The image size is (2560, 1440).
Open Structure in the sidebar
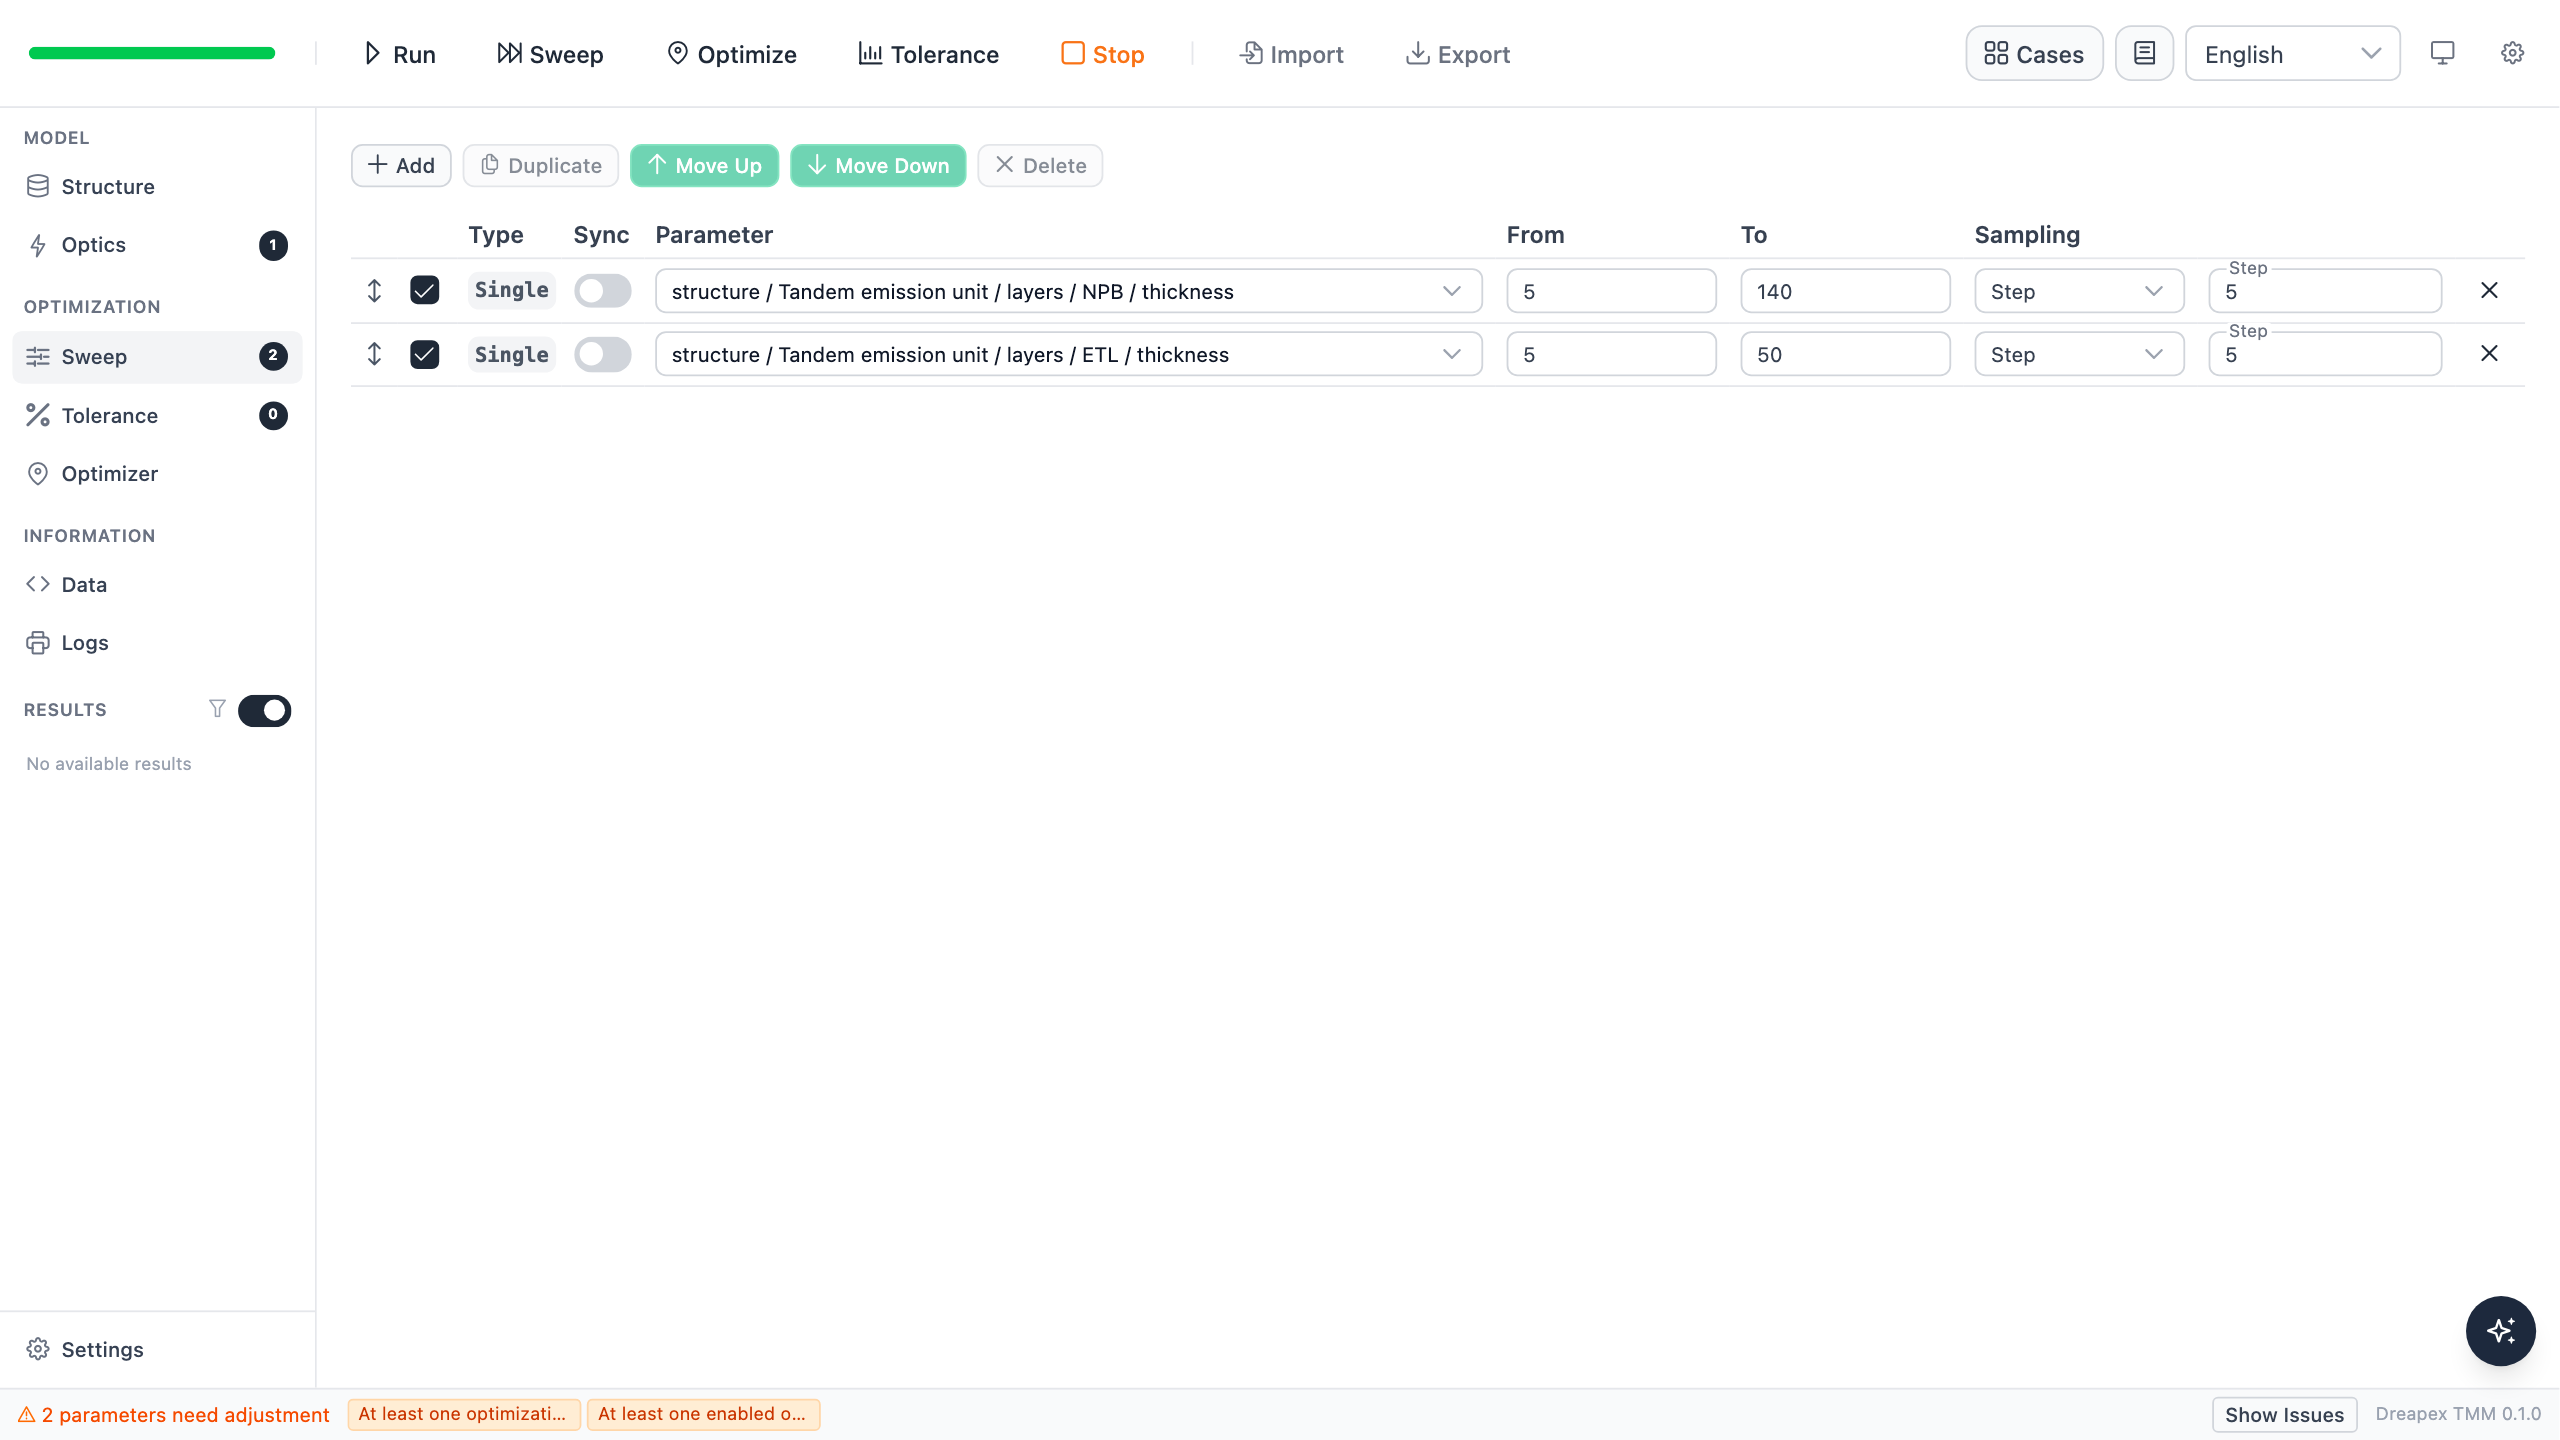[x=157, y=187]
